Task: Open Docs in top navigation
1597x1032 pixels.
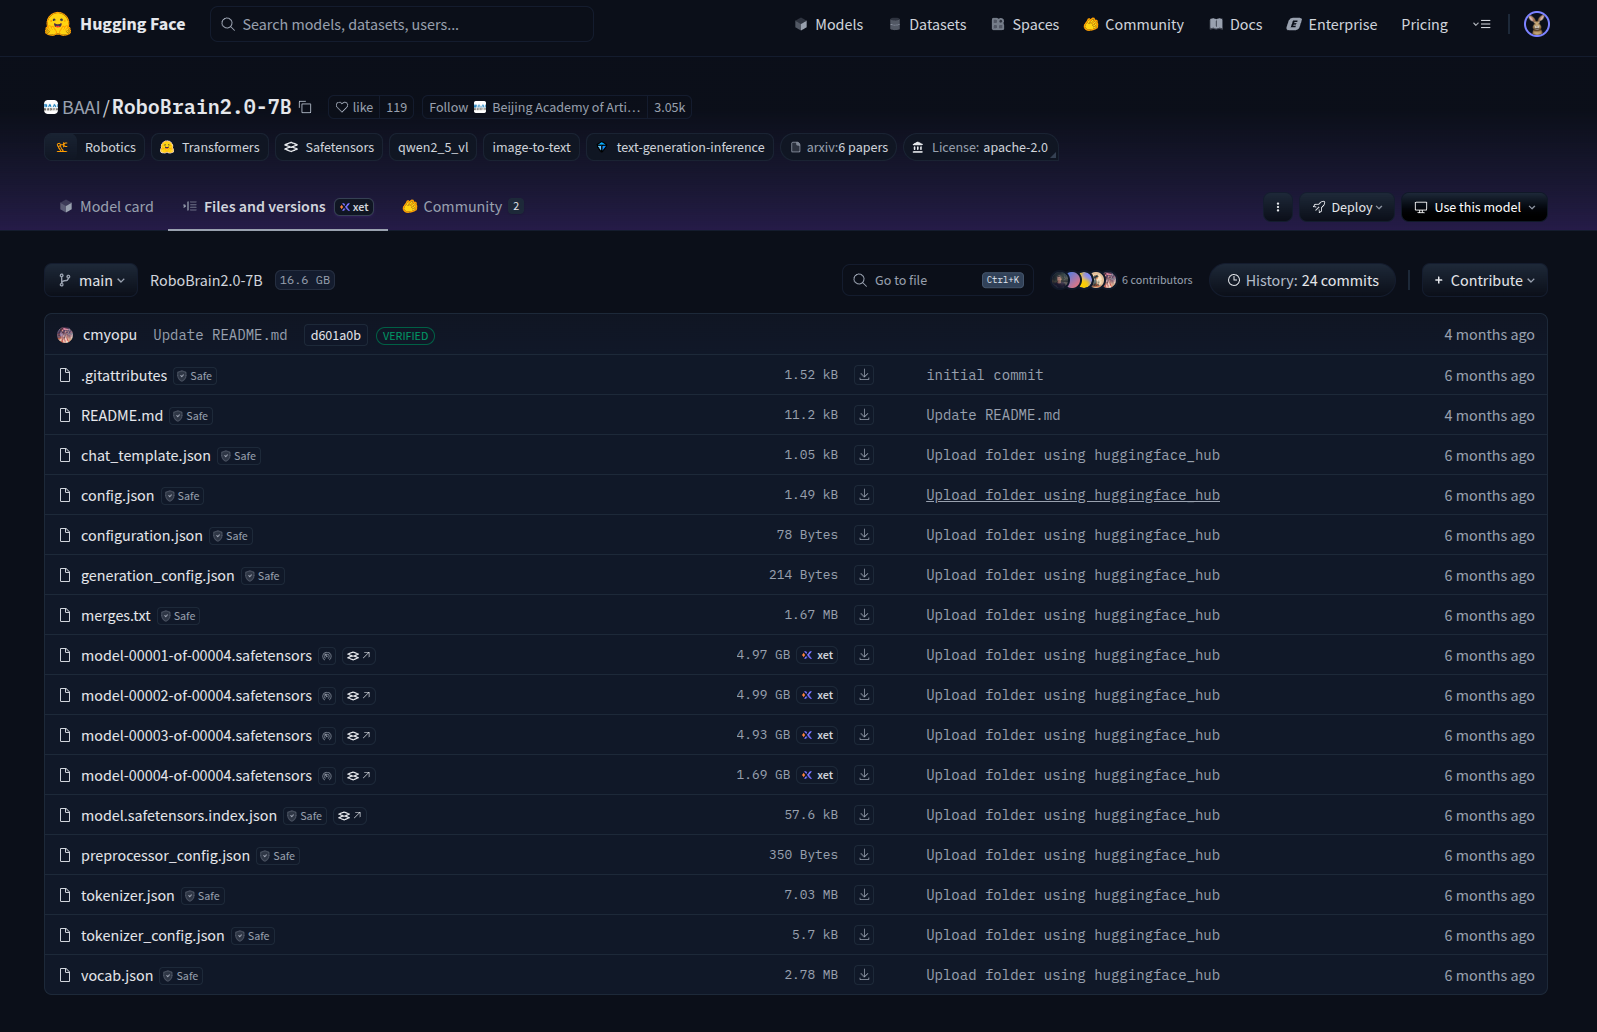Action: pyautogui.click(x=1236, y=24)
